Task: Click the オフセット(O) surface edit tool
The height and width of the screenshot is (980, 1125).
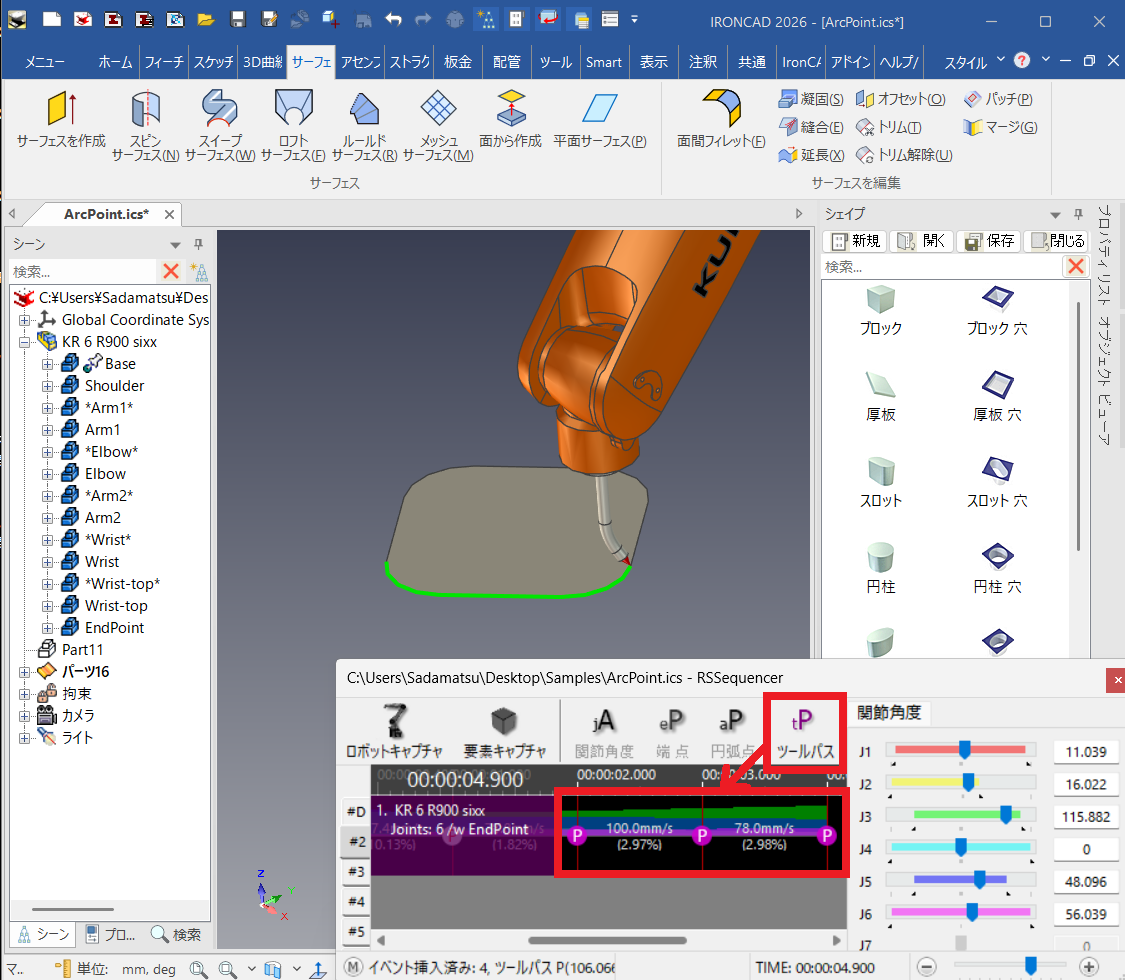Action: tap(901, 99)
